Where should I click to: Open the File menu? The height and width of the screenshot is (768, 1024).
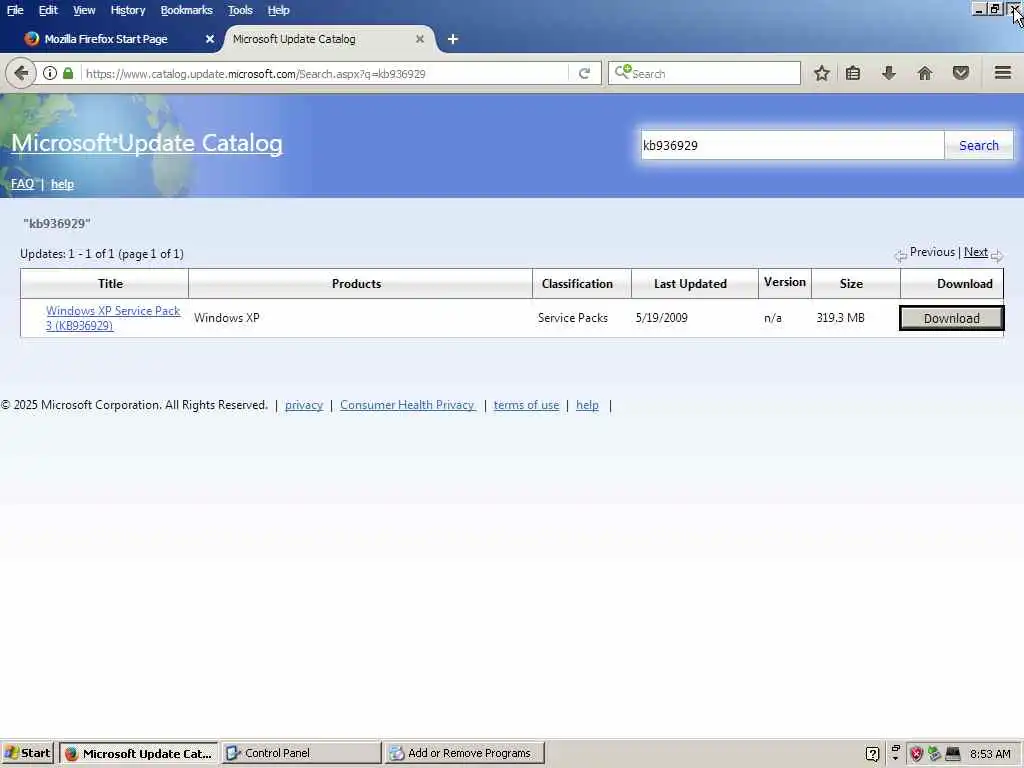point(15,10)
